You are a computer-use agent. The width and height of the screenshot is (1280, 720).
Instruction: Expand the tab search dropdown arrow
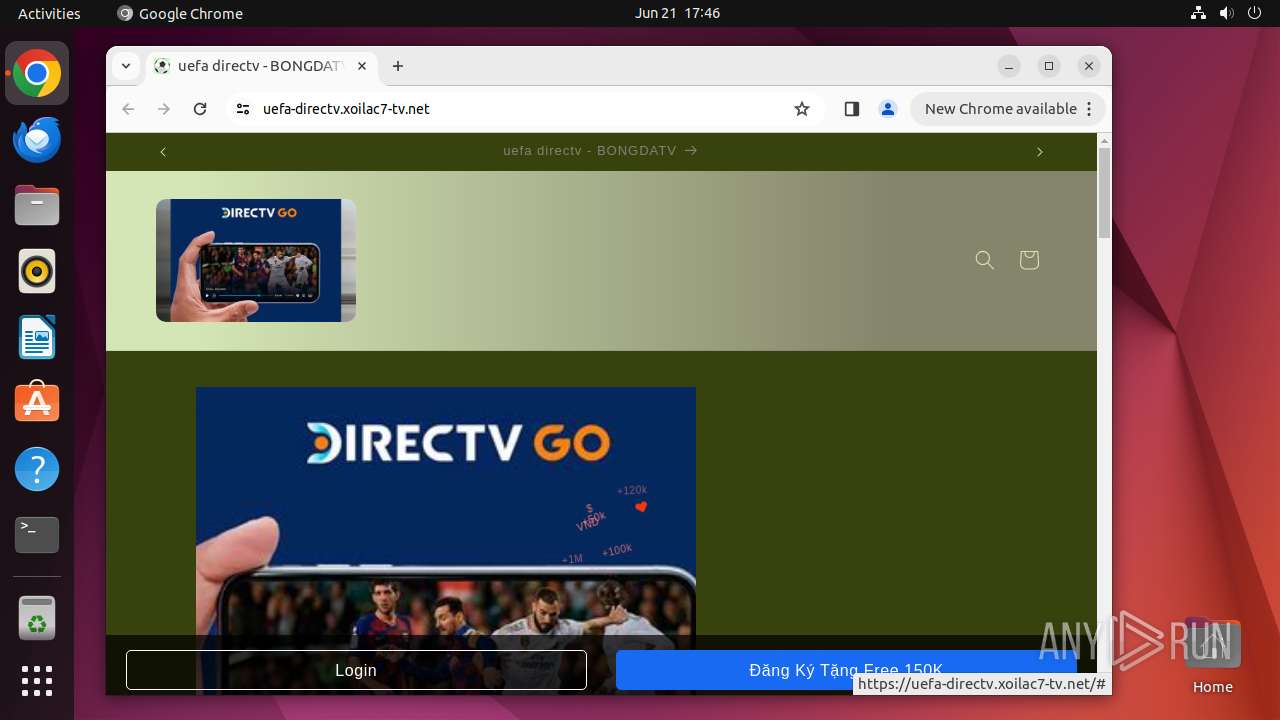point(125,66)
